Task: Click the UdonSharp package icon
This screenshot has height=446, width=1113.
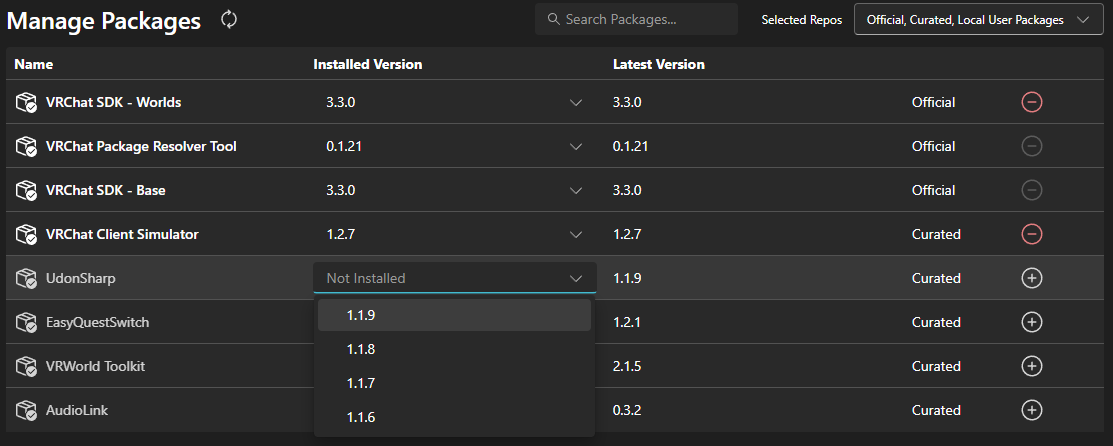Action: pos(26,278)
